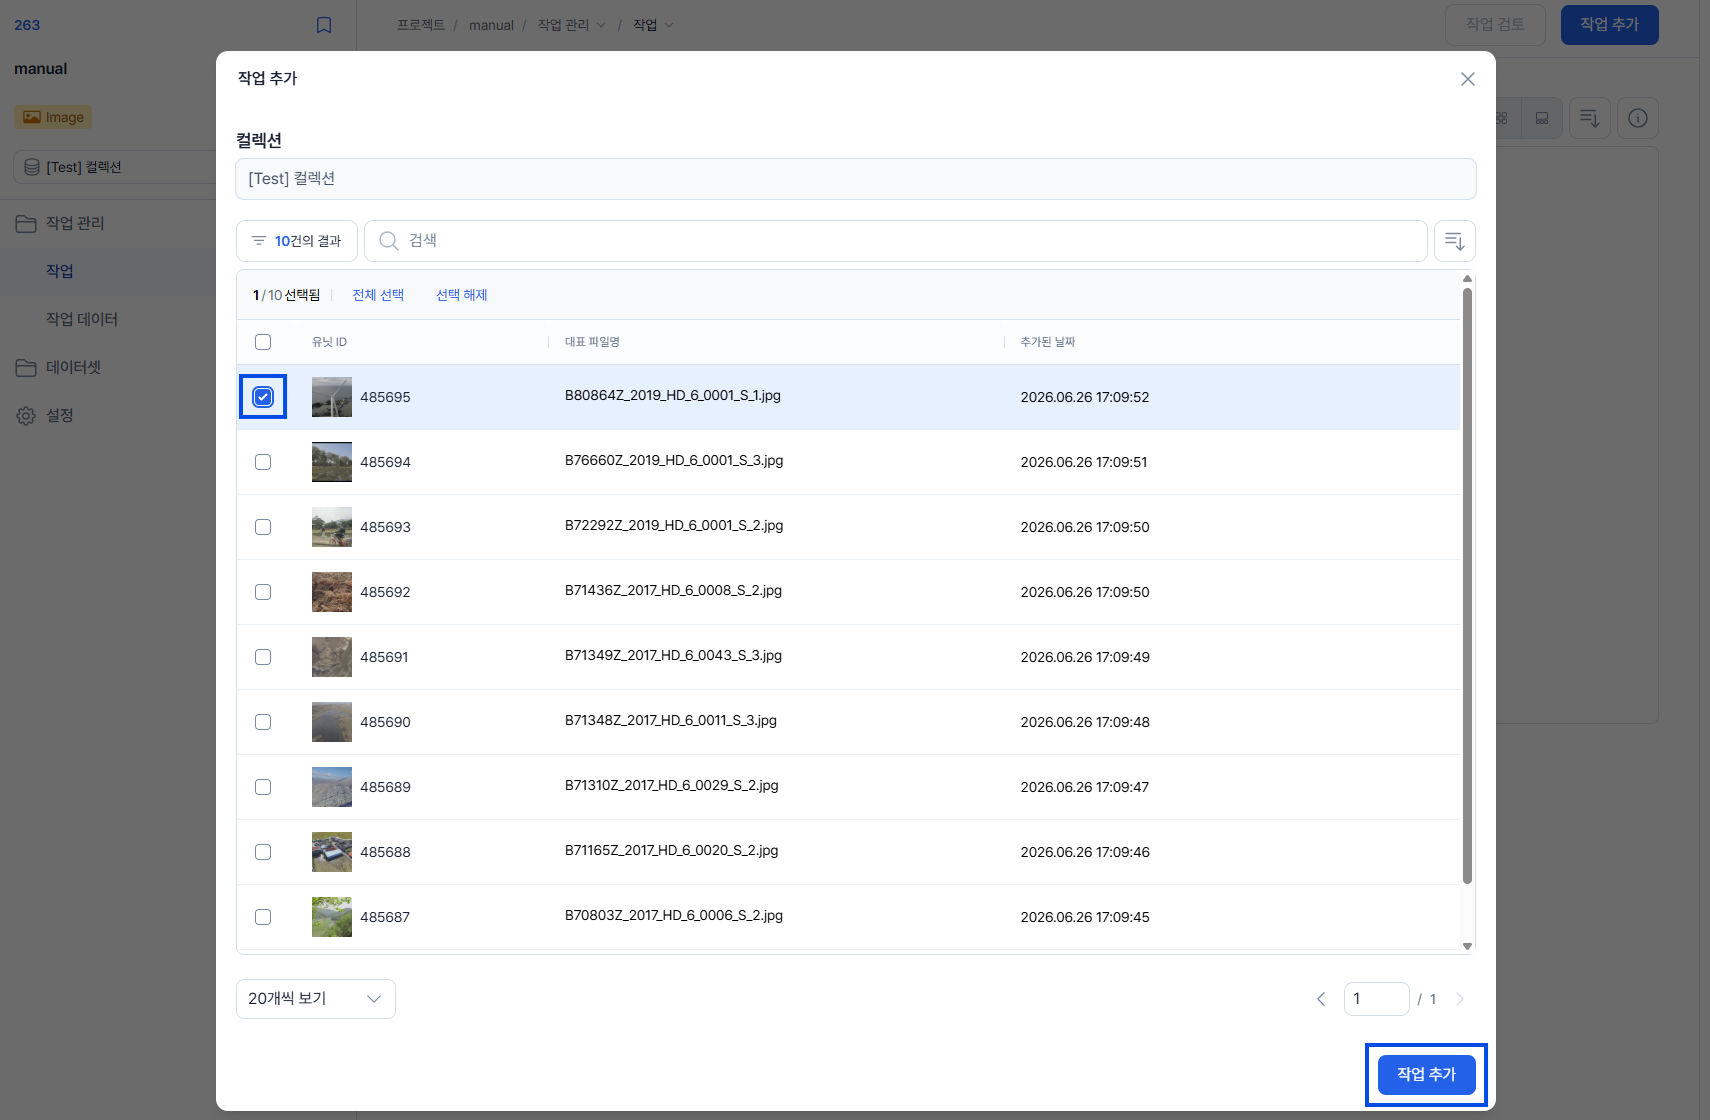Check the checkbox for unit 485693
The width and height of the screenshot is (1710, 1120).
point(263,527)
